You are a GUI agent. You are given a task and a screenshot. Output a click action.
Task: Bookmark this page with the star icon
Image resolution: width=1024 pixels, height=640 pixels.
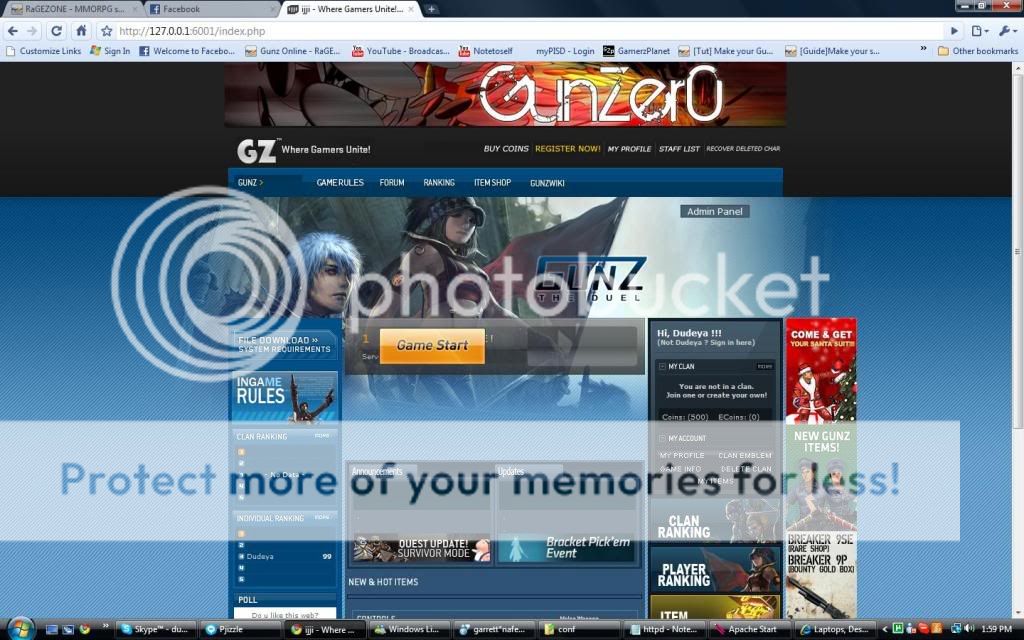[106, 31]
